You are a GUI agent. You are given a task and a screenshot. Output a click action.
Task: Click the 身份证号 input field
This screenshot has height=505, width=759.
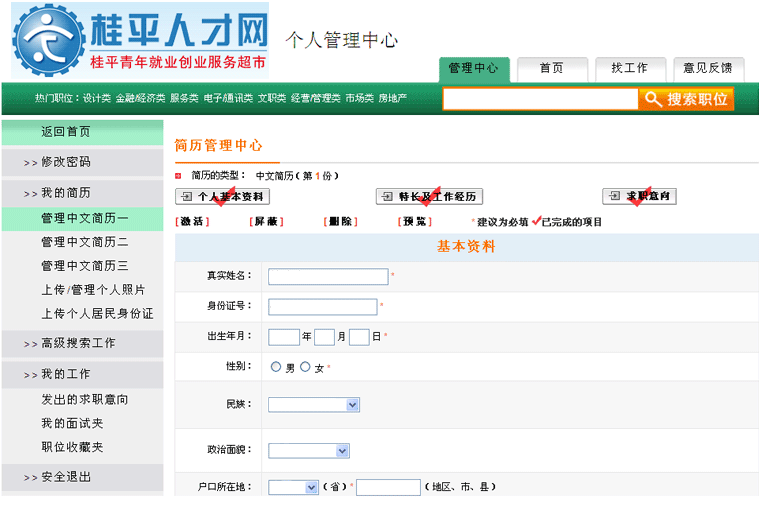coord(322,307)
